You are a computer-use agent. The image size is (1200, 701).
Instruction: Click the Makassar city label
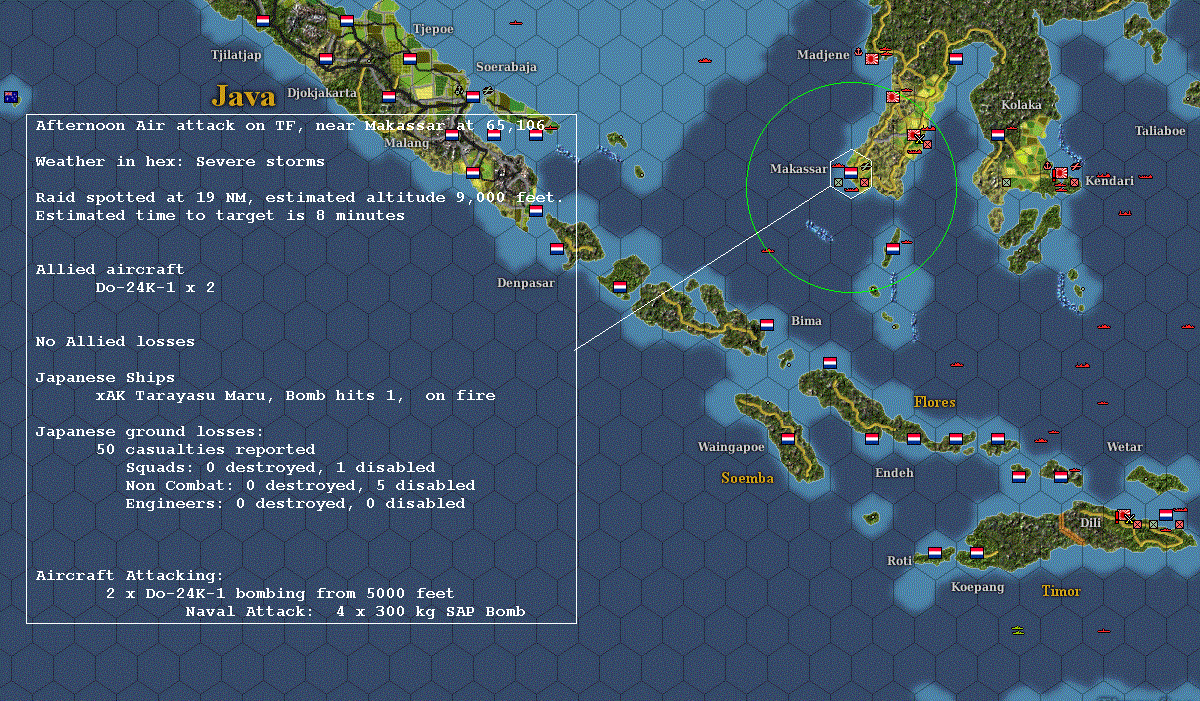click(x=798, y=169)
